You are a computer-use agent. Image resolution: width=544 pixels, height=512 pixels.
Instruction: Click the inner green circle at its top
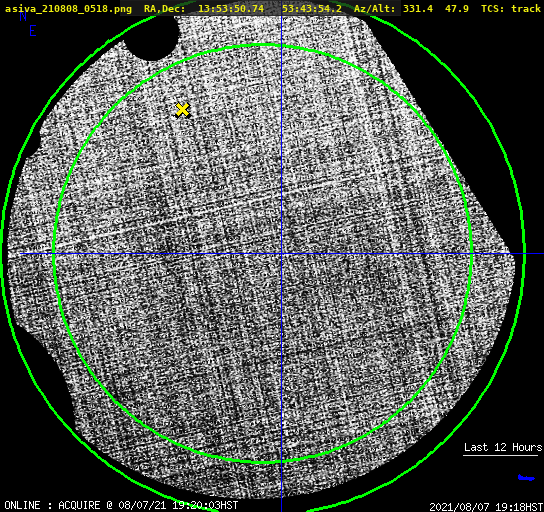click(x=263, y=45)
